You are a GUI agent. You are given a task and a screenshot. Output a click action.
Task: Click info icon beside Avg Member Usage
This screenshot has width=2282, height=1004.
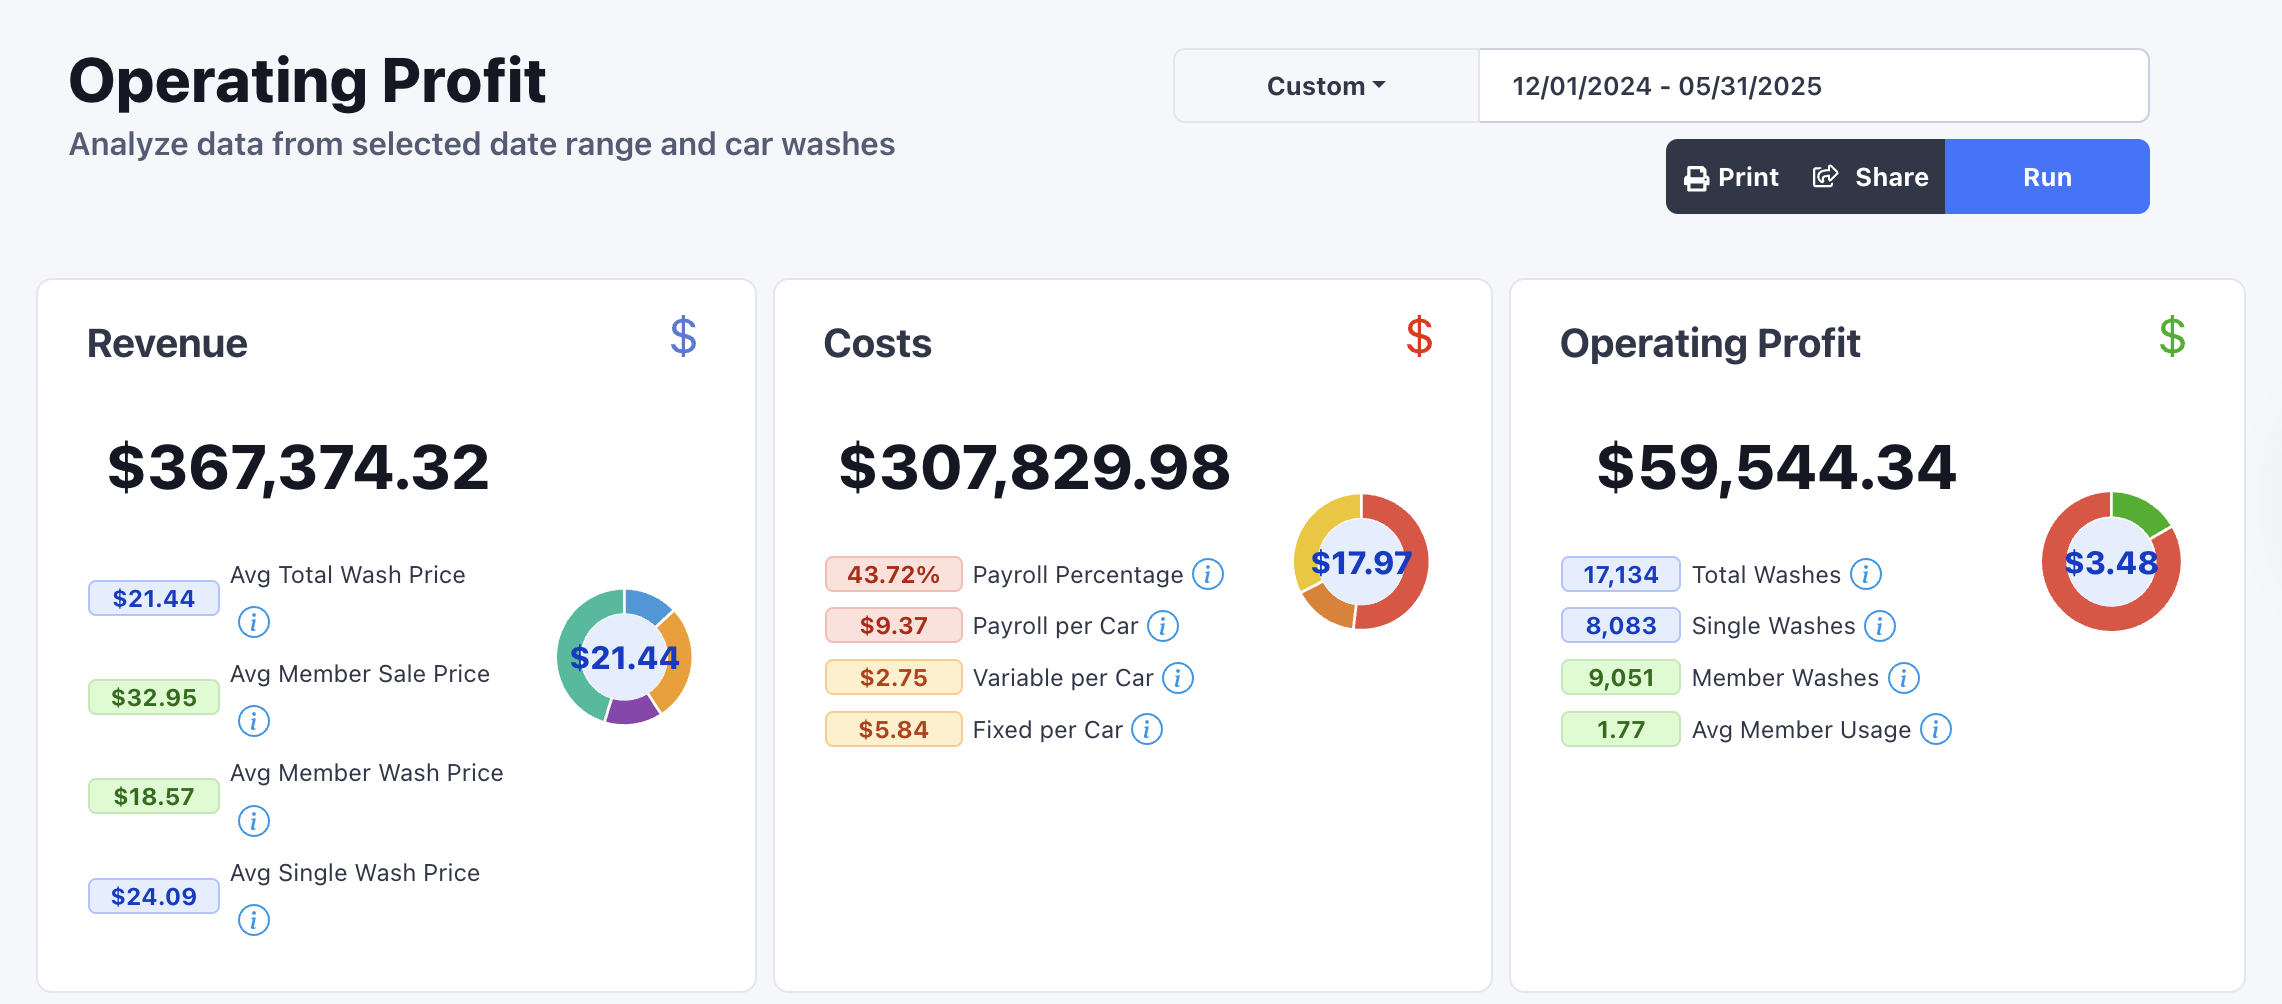(1936, 730)
